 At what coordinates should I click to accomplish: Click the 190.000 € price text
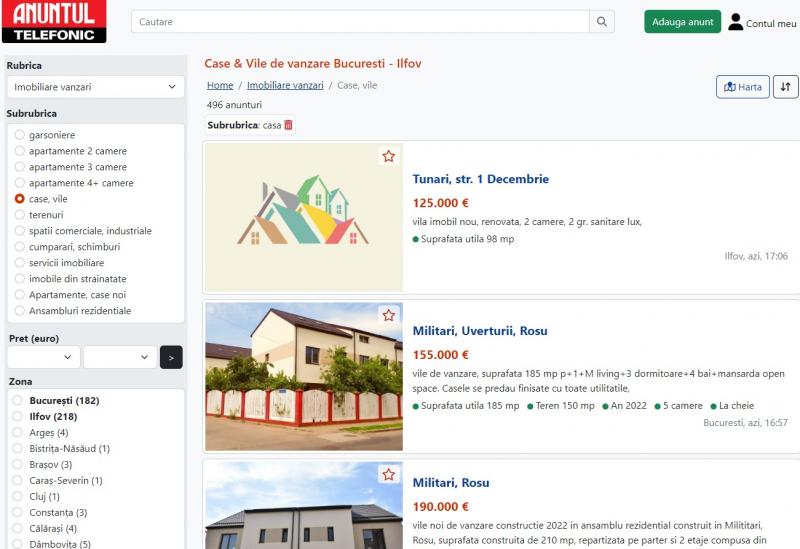440,507
